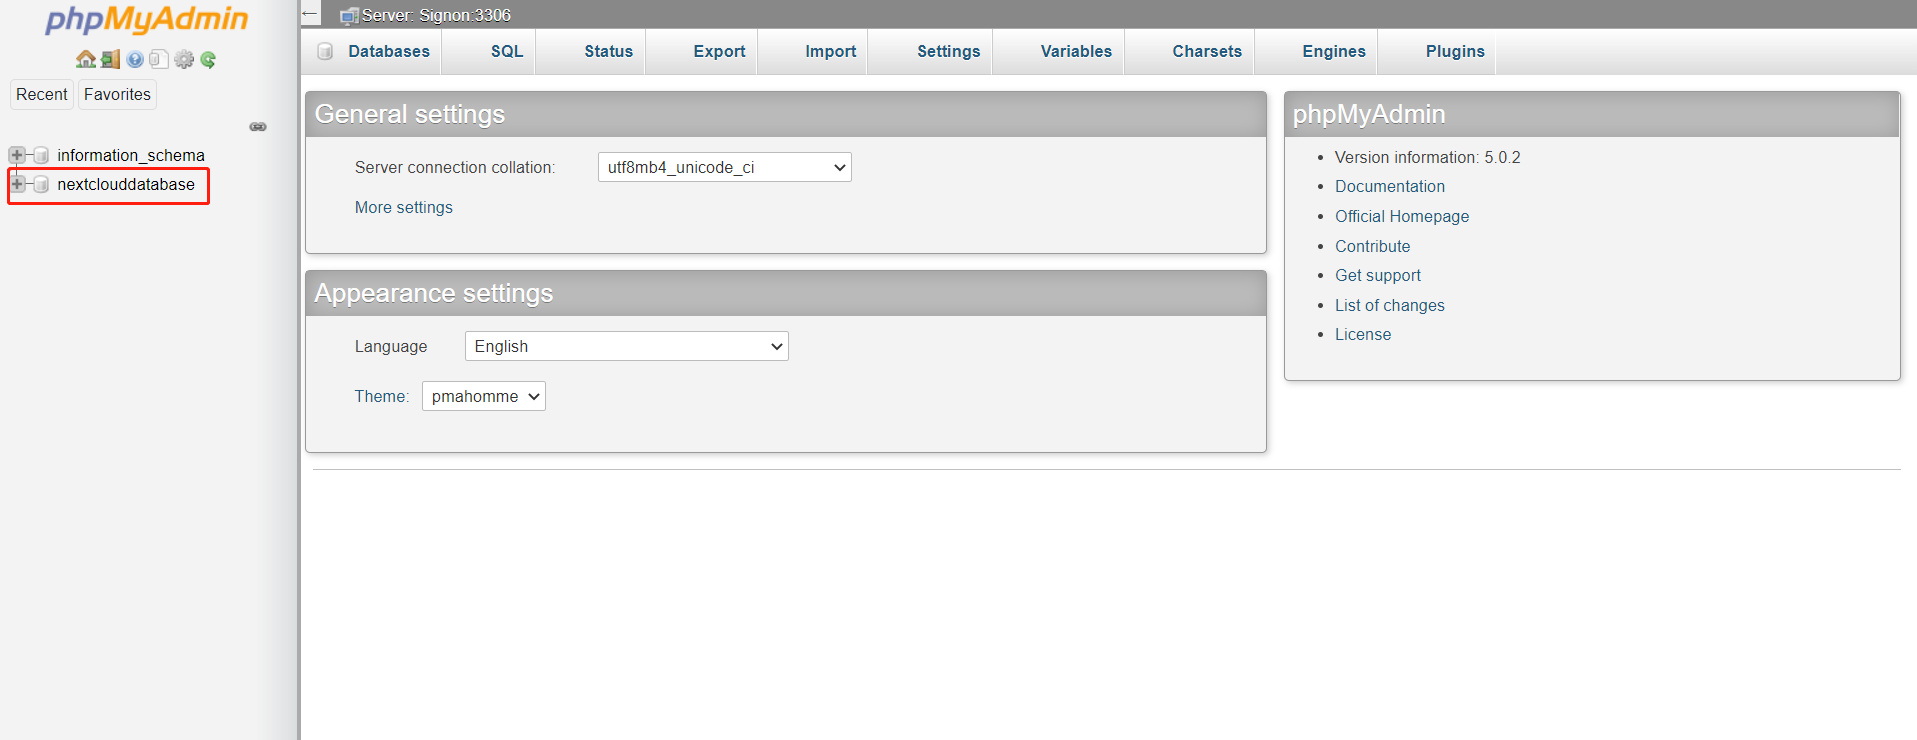Screen dimensions: 1917x740
Task: Click the Server connection collation label
Action: [455, 167]
